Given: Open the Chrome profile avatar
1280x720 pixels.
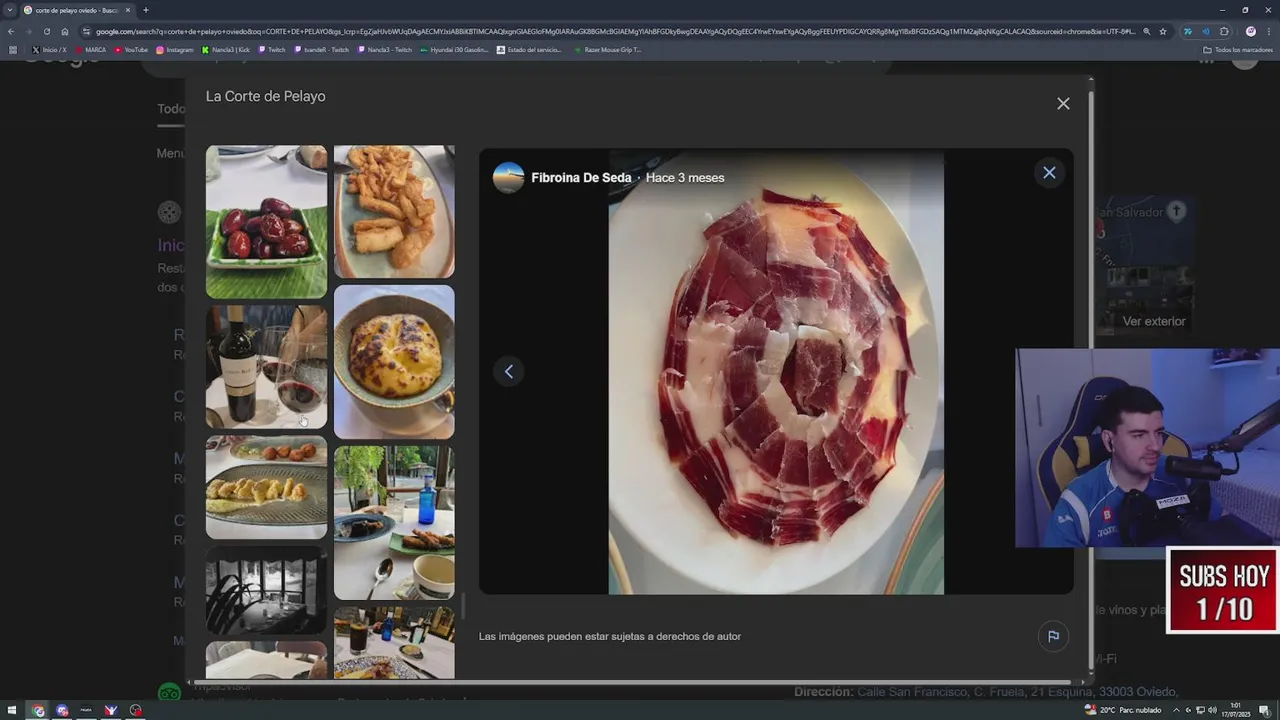Looking at the screenshot, I should (x=1250, y=31).
